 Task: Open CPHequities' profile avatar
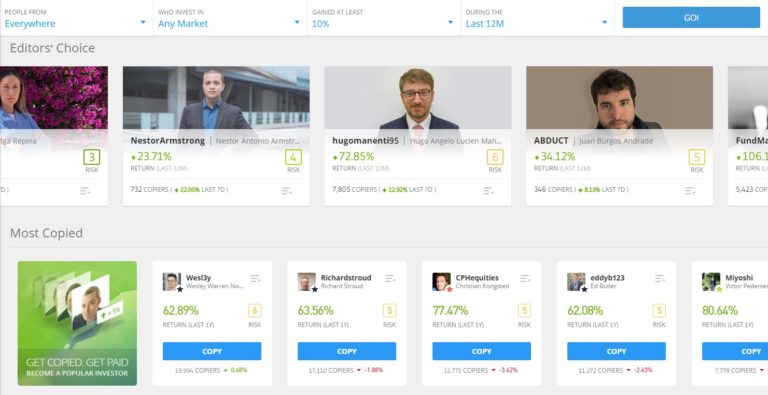(x=441, y=282)
